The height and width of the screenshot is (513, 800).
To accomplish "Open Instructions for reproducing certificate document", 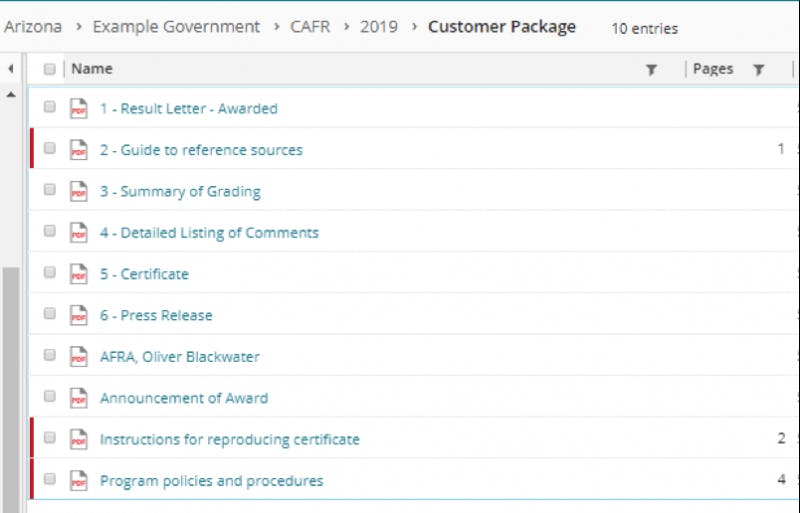I will [230, 439].
